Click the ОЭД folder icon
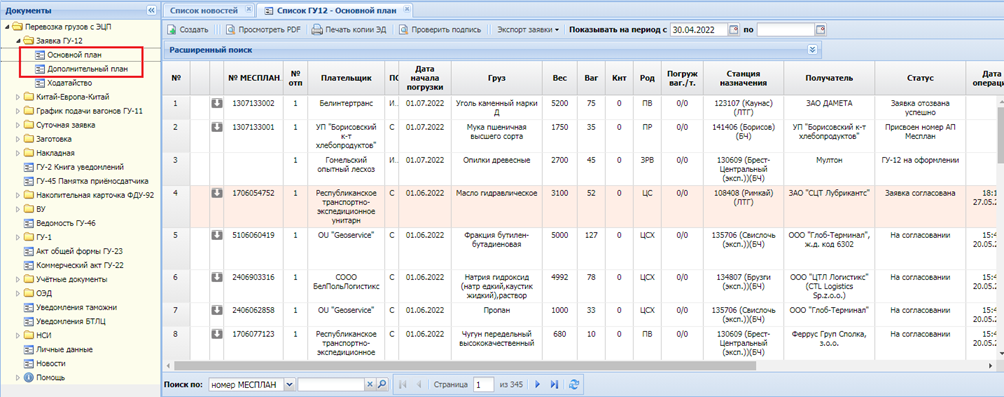This screenshot has height=397, width=1004. click(x=28, y=293)
